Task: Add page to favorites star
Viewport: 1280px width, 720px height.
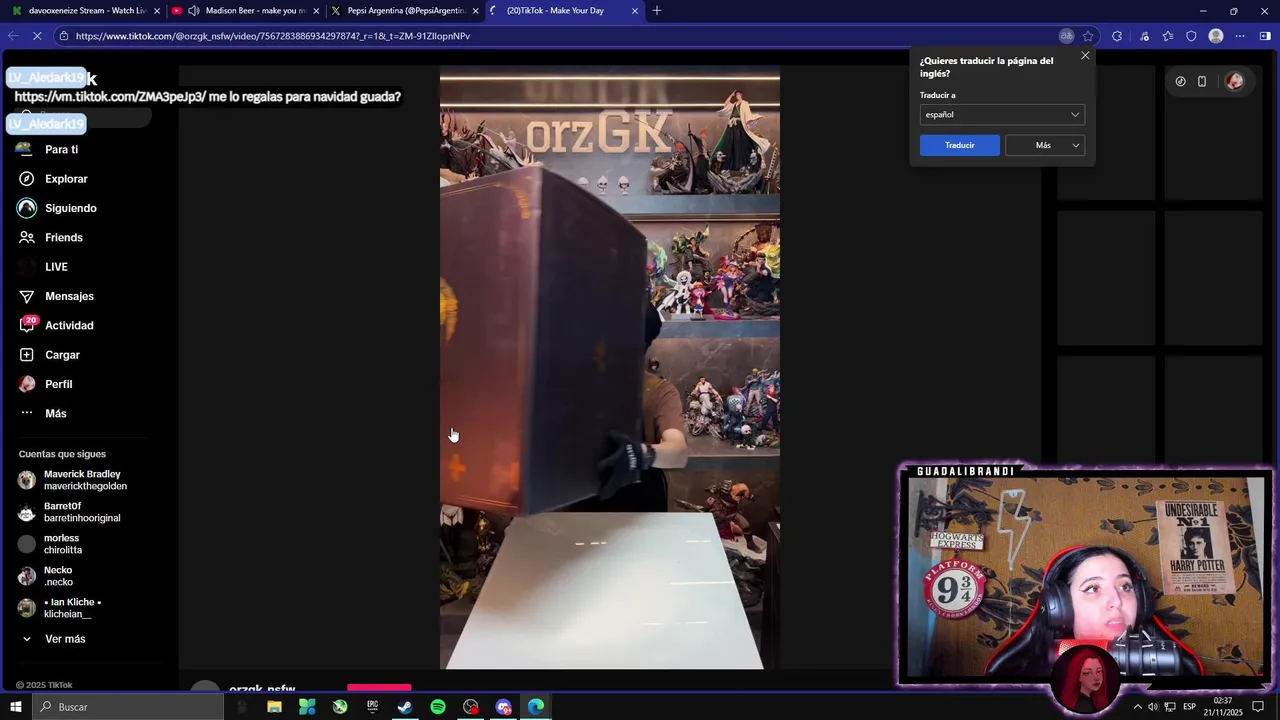Action: click(x=1088, y=36)
